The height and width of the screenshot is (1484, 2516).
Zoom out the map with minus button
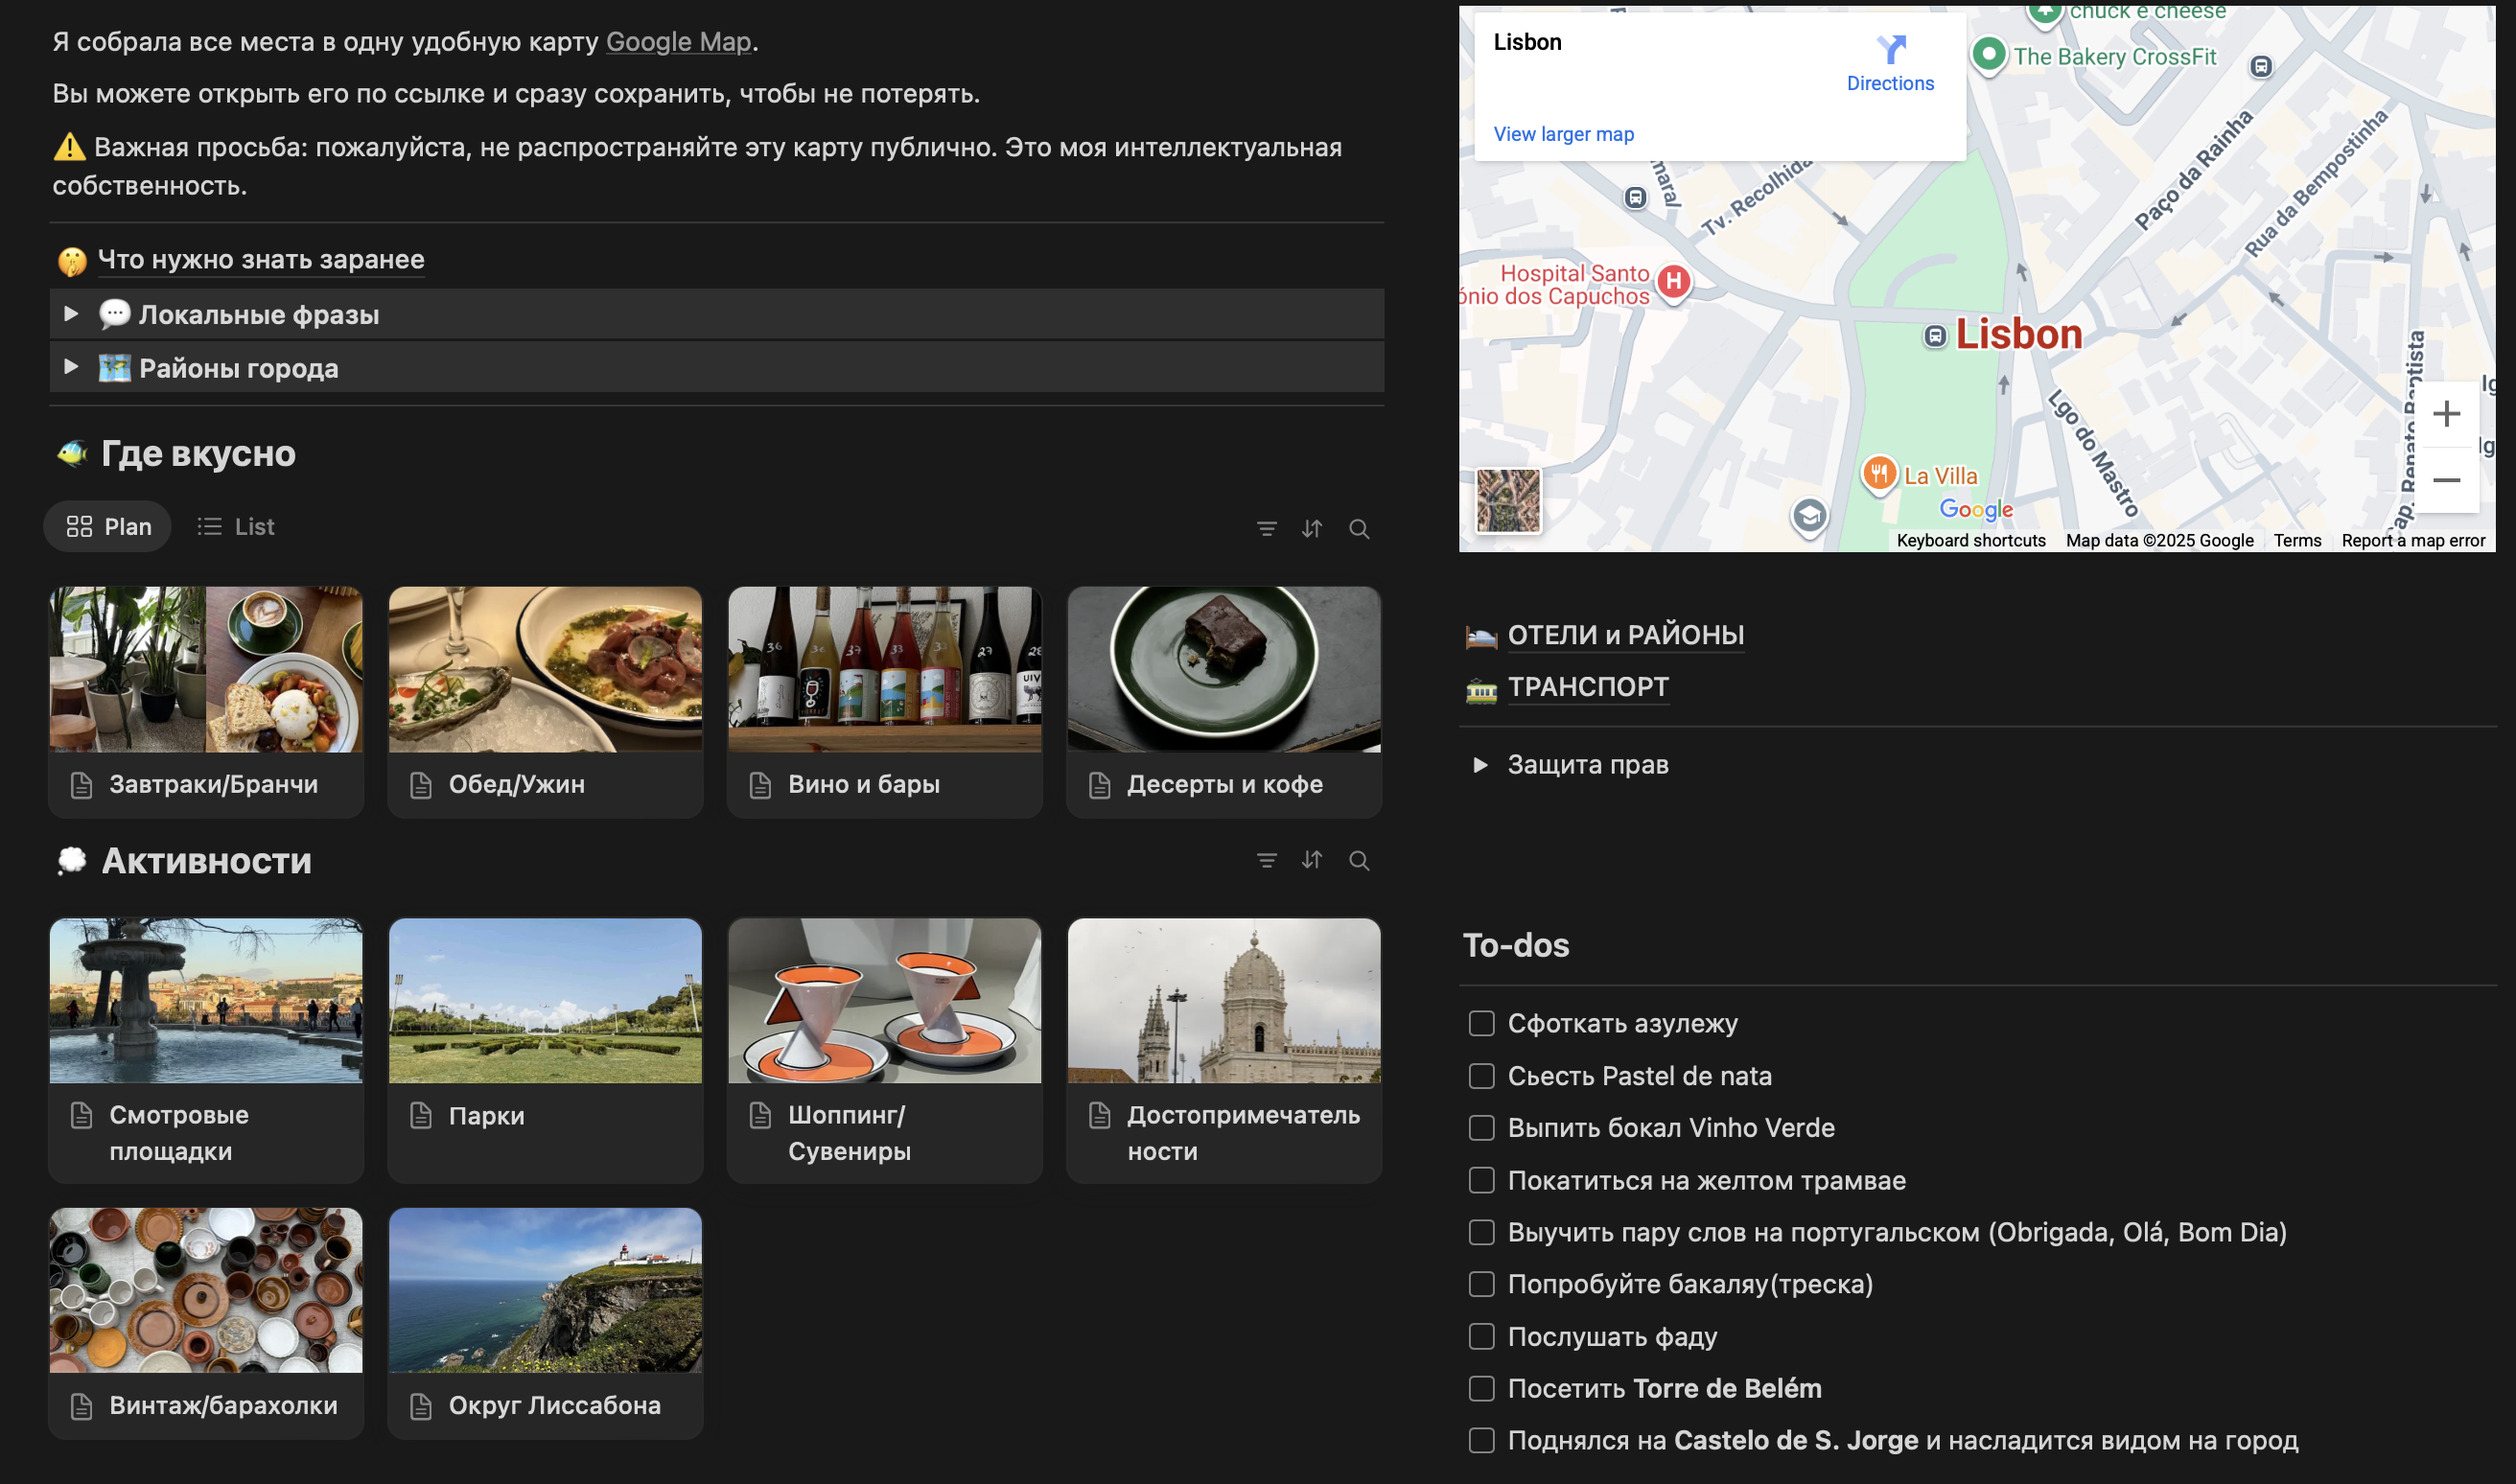2446,480
